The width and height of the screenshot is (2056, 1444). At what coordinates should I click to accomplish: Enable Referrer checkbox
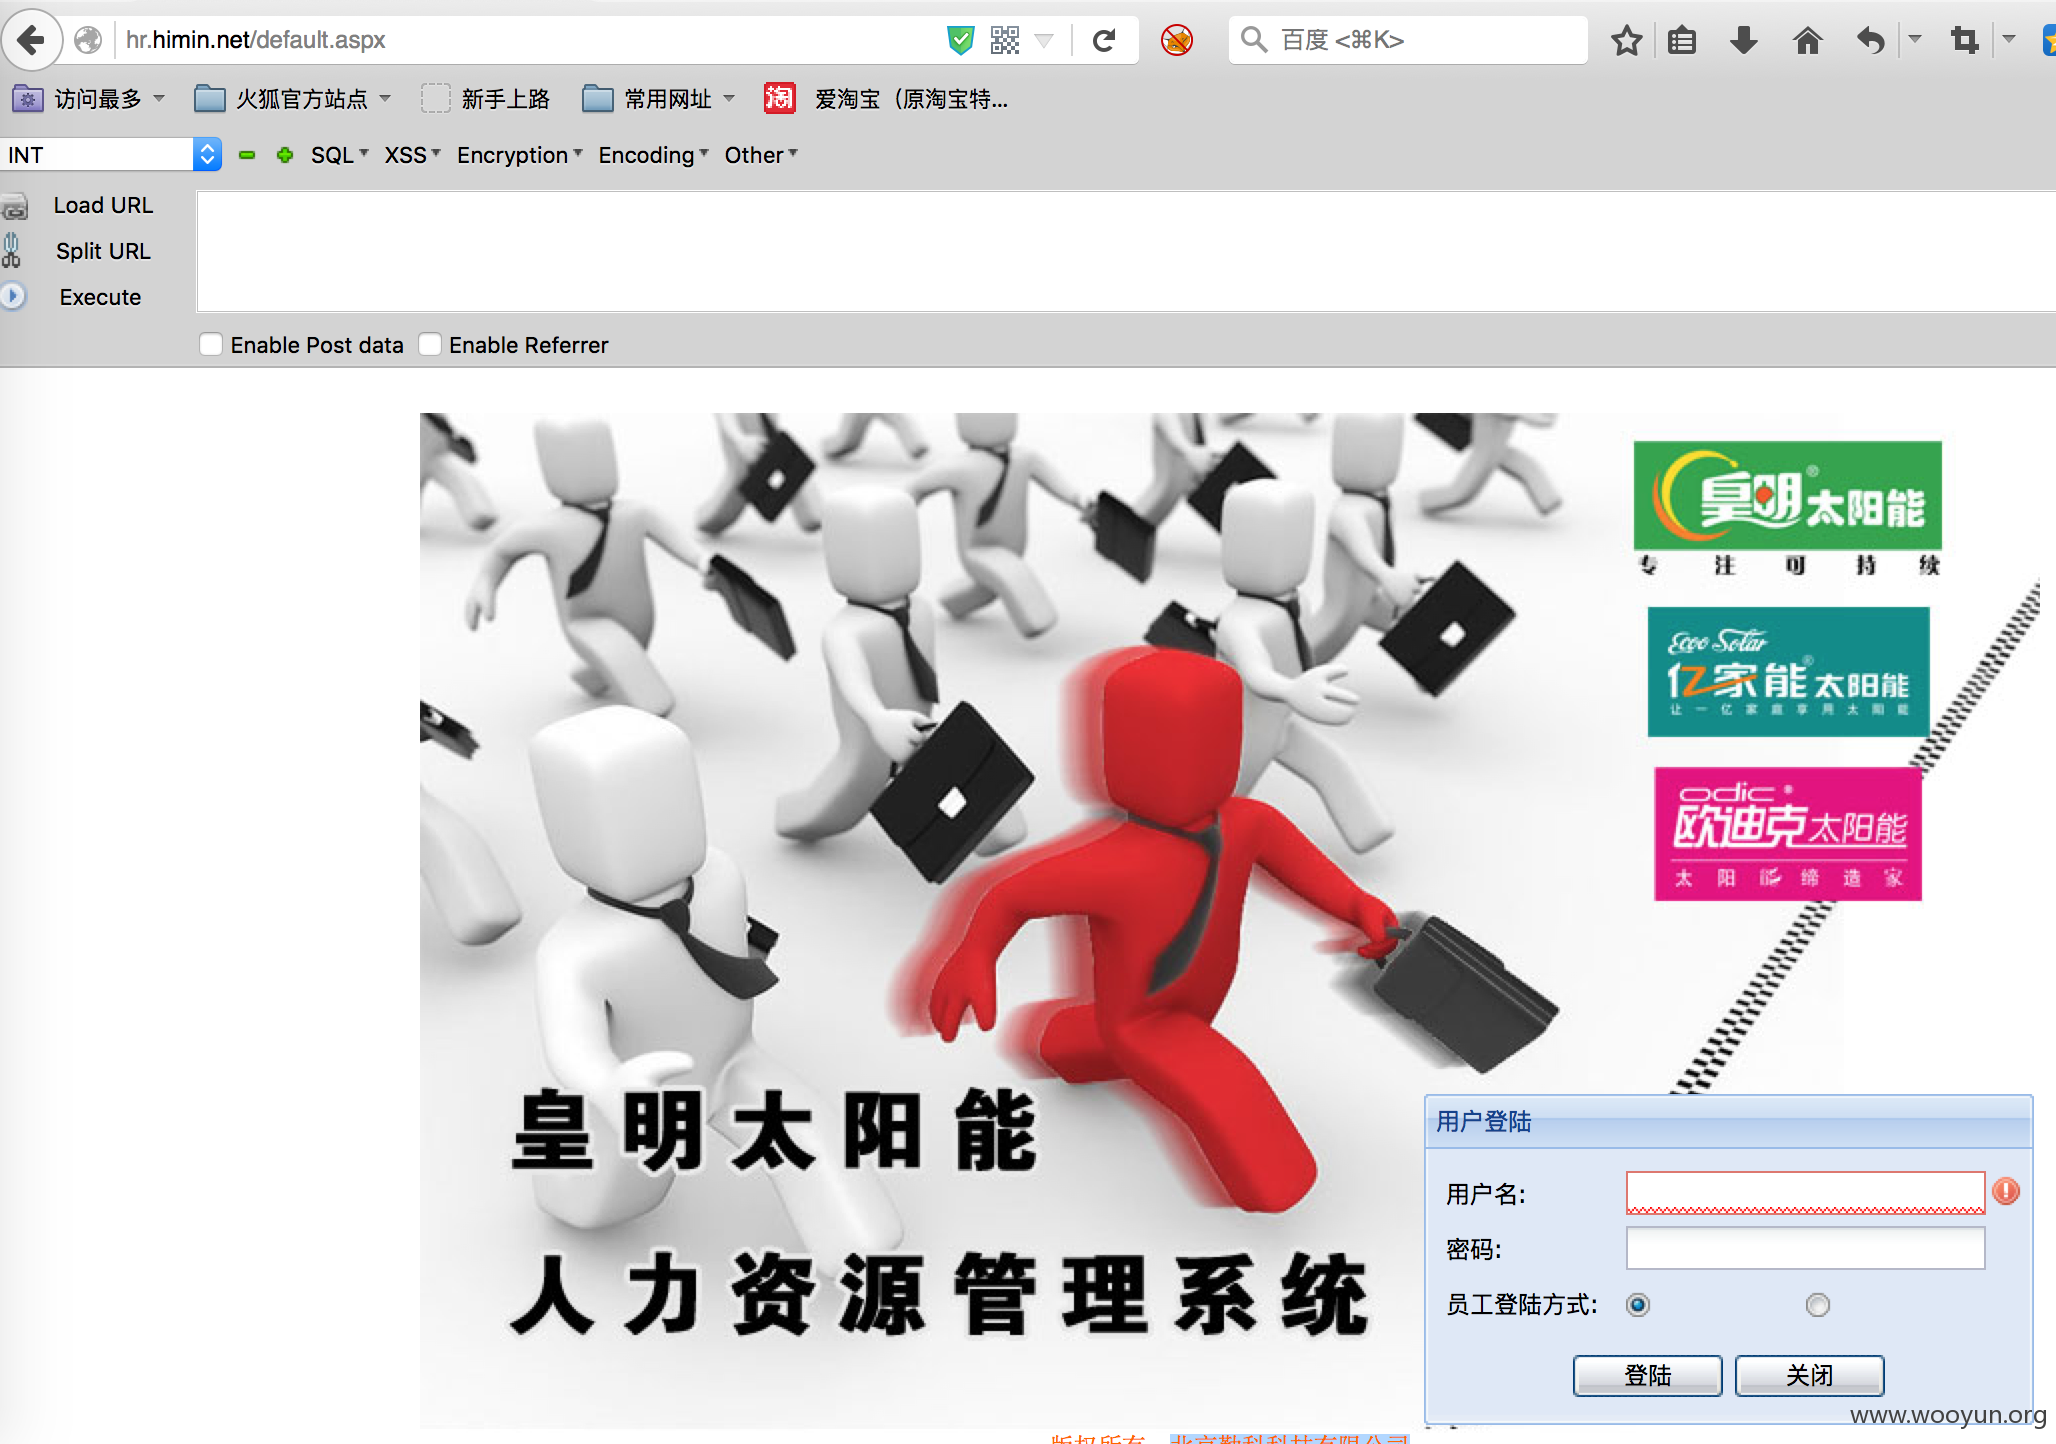429,345
